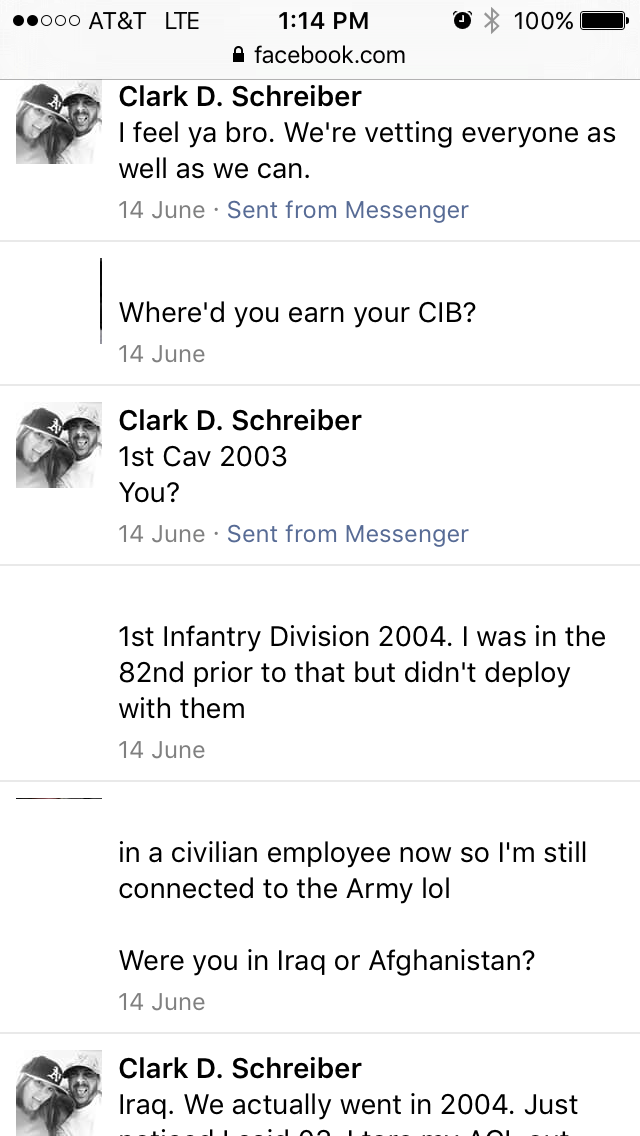This screenshot has width=640, height=1136.
Task: Tap the 1:14 PM clock in status bar
Action: pyautogui.click(x=323, y=20)
